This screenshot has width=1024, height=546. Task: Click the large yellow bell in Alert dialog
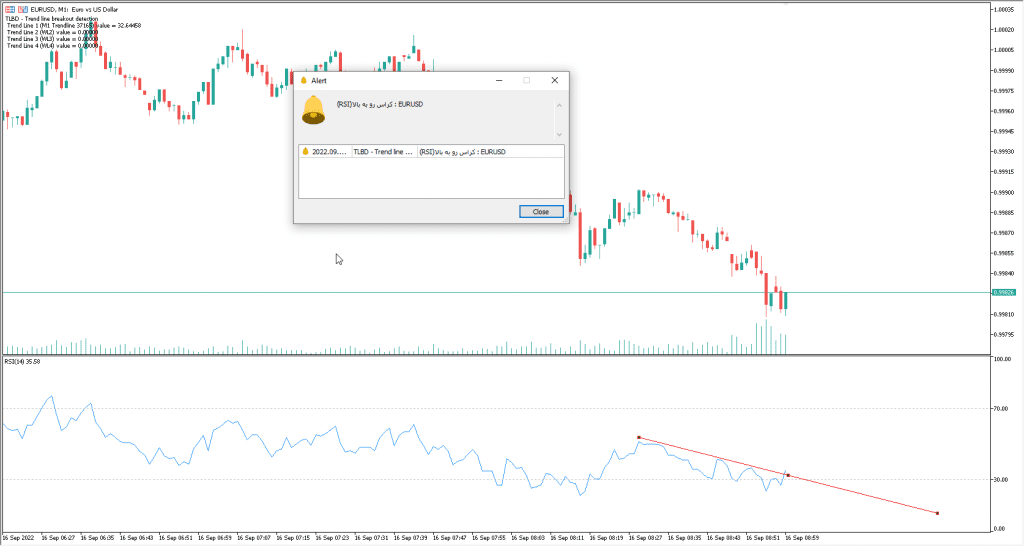(313, 110)
